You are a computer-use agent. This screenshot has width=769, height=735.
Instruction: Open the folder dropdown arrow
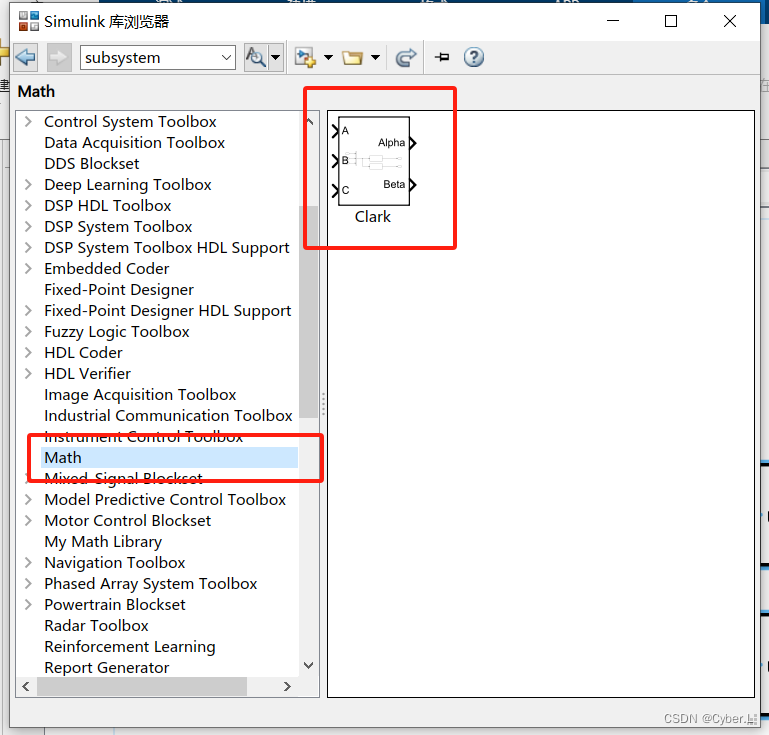375,57
